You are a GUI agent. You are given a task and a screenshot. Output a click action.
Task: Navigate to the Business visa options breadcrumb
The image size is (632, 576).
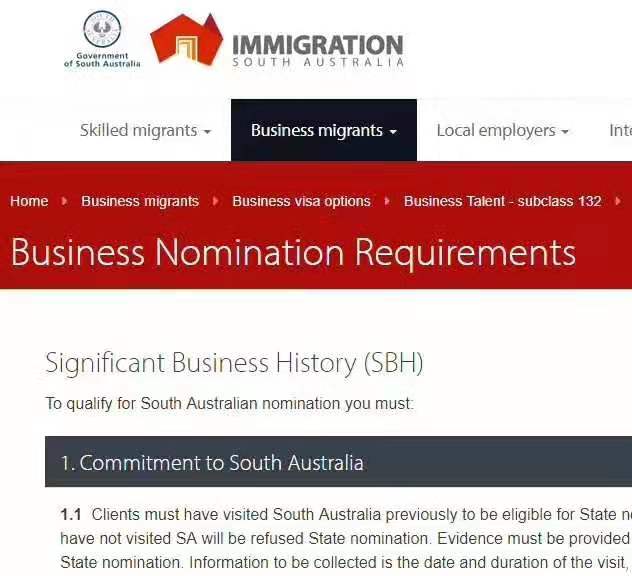coord(301,201)
